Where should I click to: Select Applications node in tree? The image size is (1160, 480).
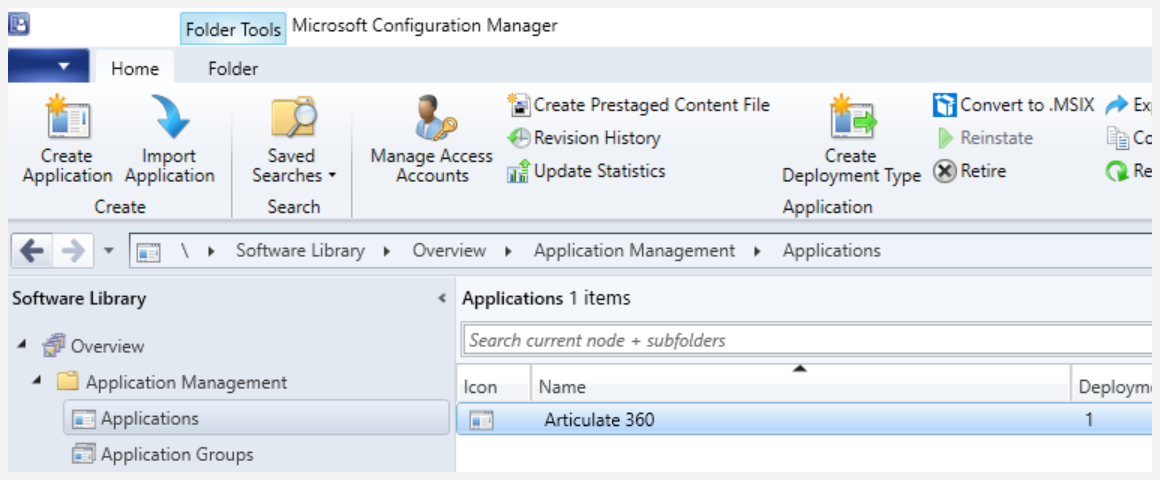tap(257, 419)
